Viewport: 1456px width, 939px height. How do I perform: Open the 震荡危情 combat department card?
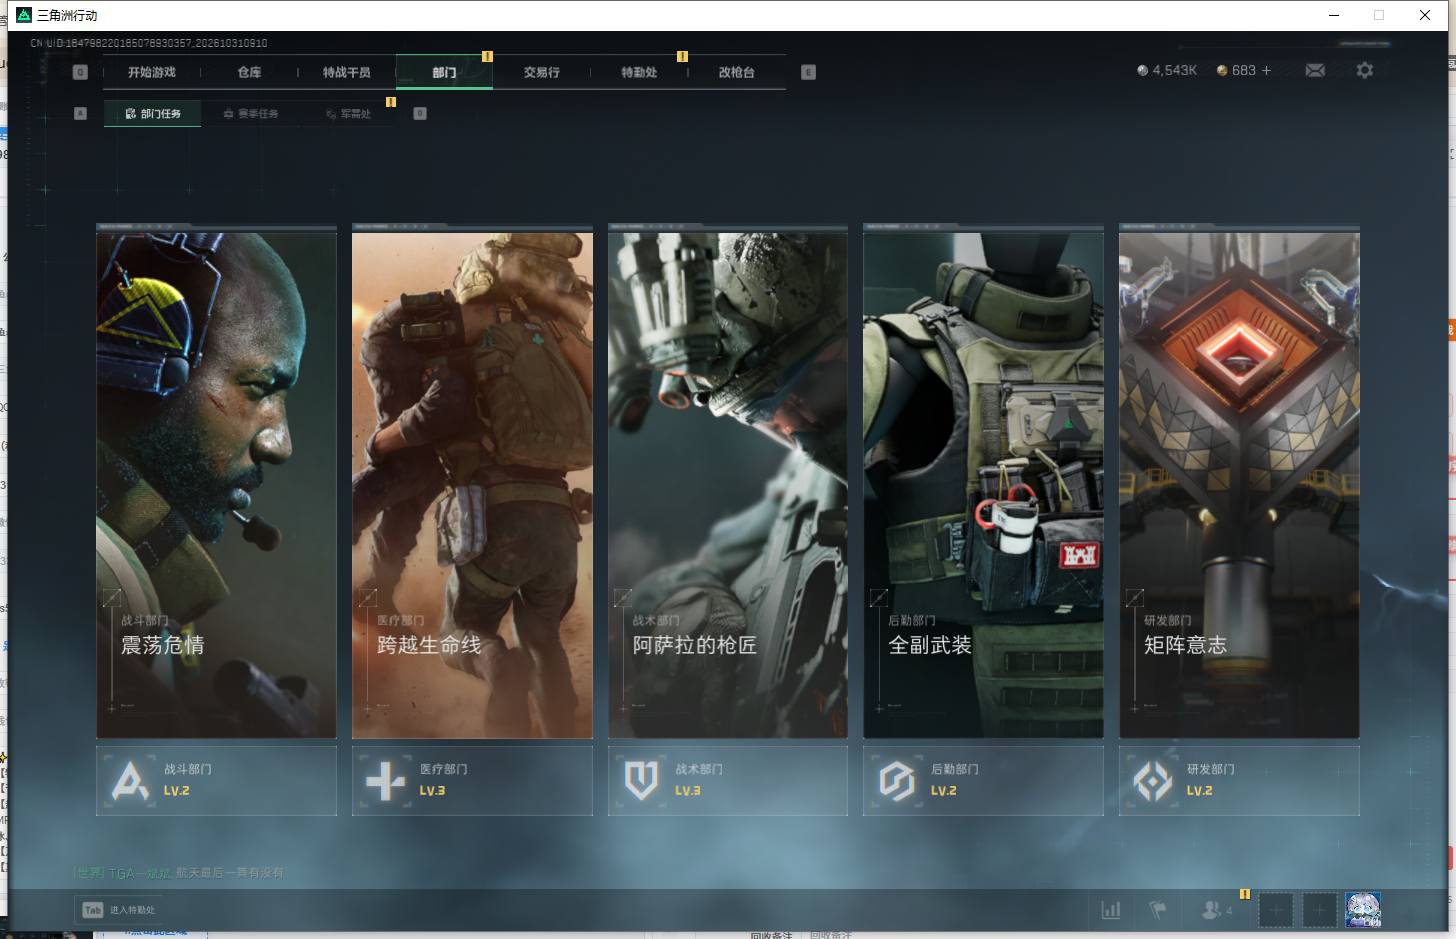[x=216, y=482]
